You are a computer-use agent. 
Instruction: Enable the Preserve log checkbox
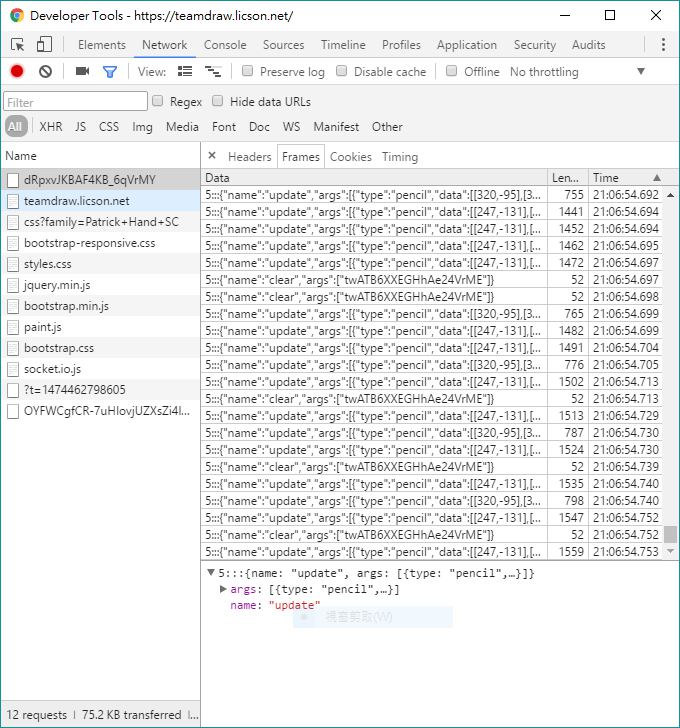coord(248,72)
